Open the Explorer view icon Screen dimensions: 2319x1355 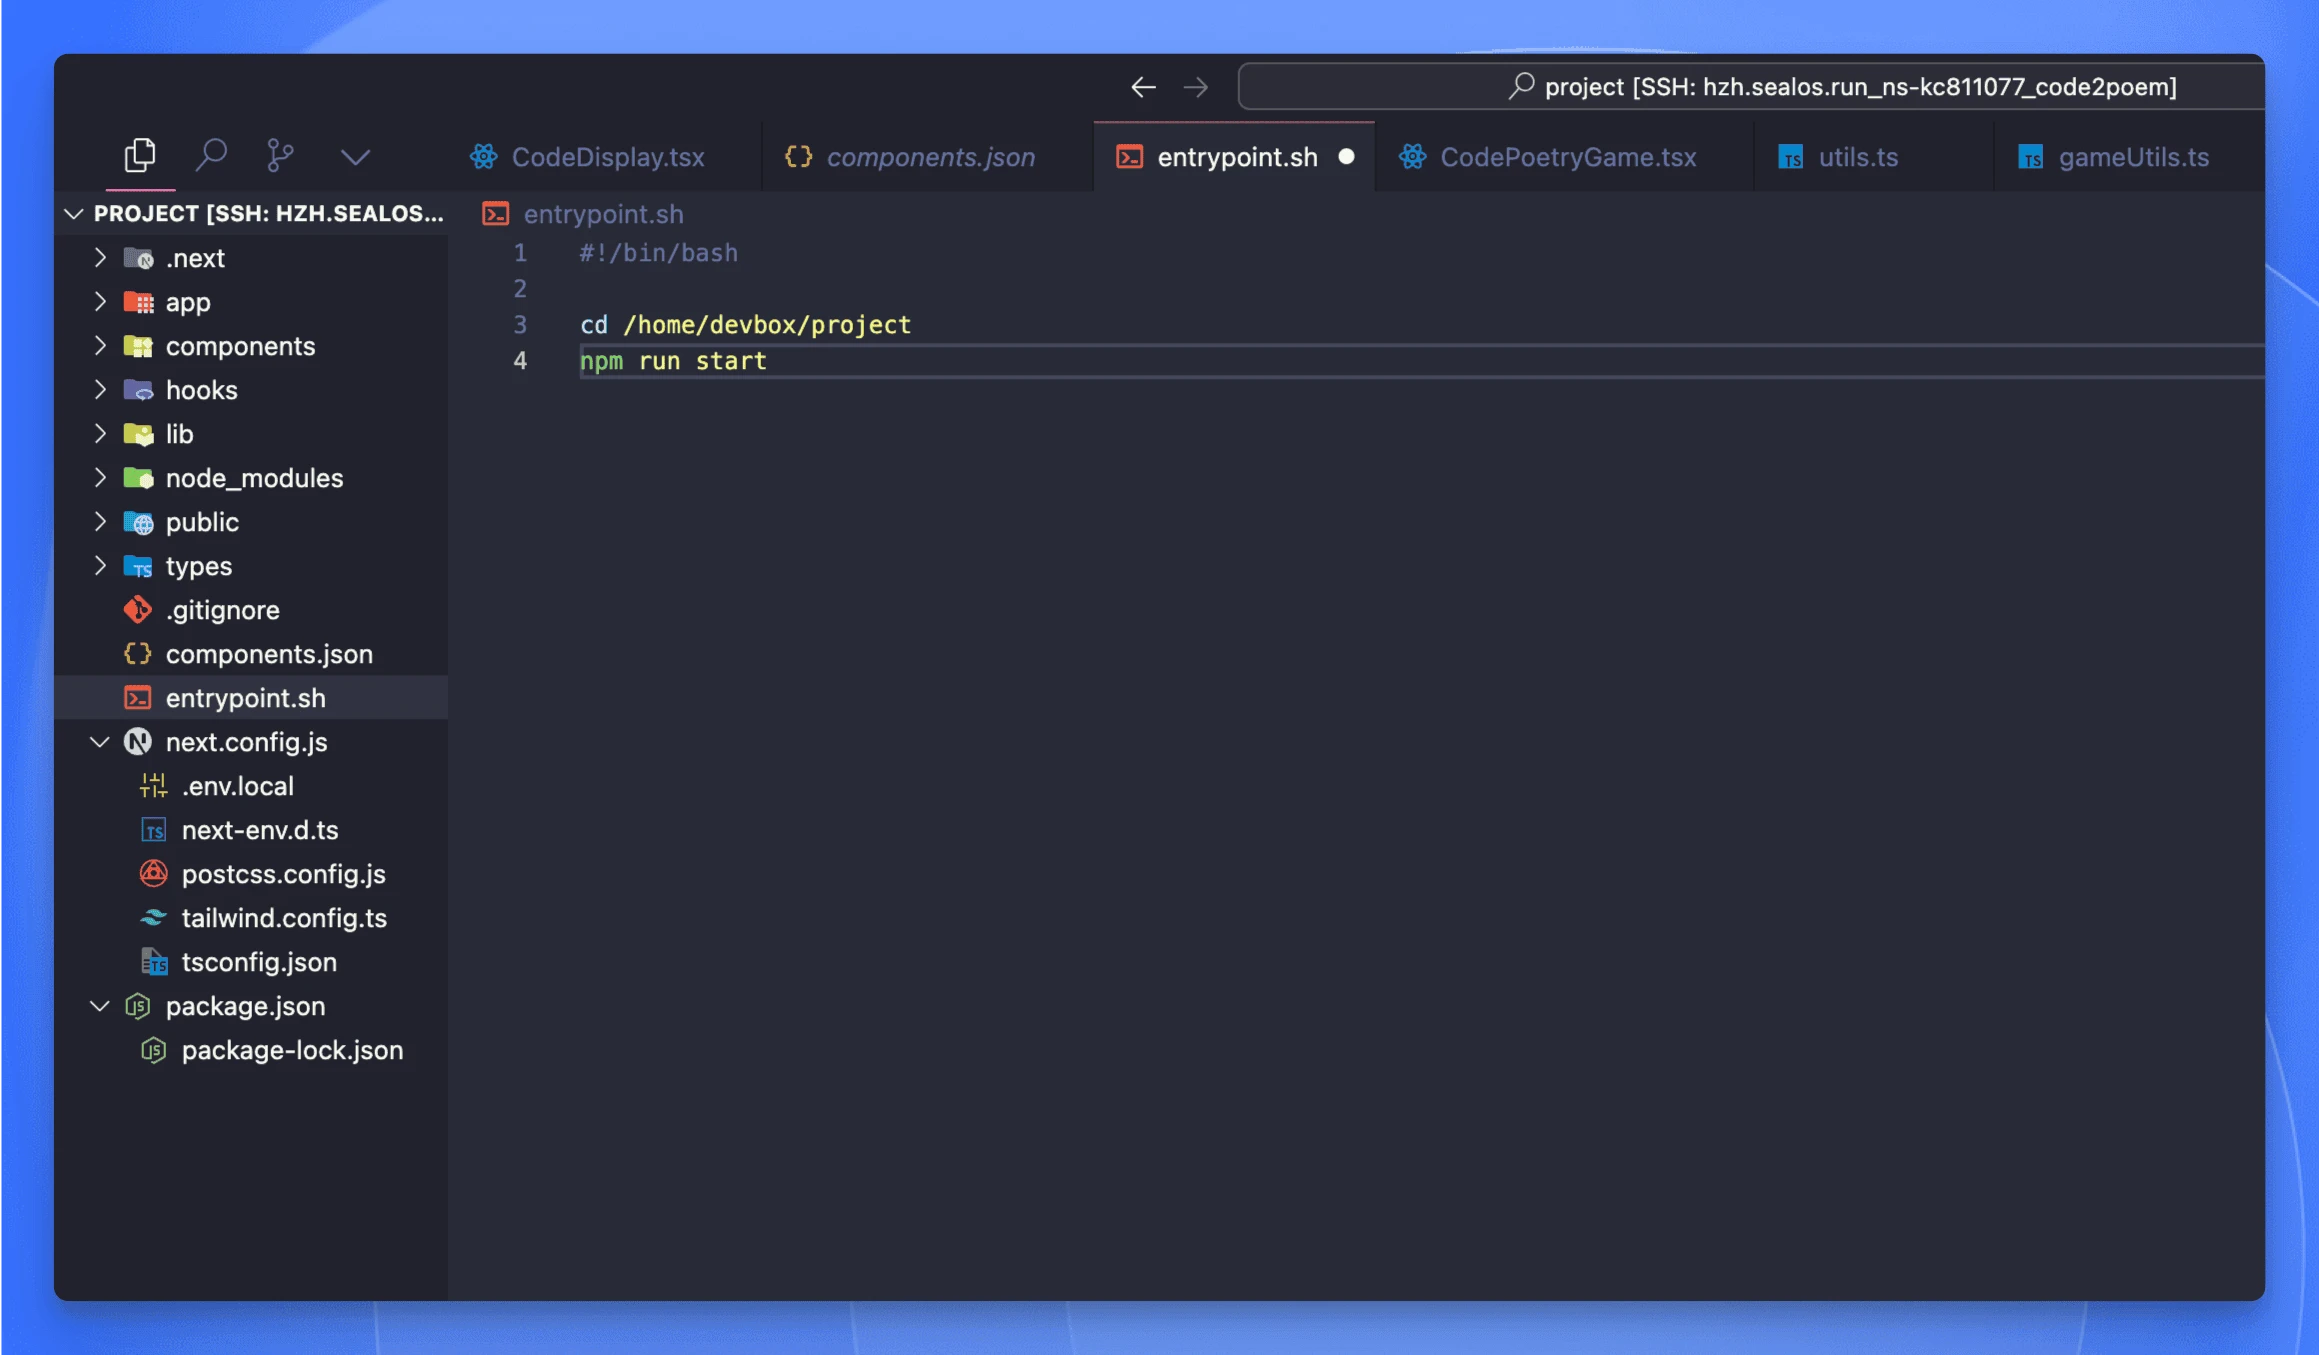139,155
